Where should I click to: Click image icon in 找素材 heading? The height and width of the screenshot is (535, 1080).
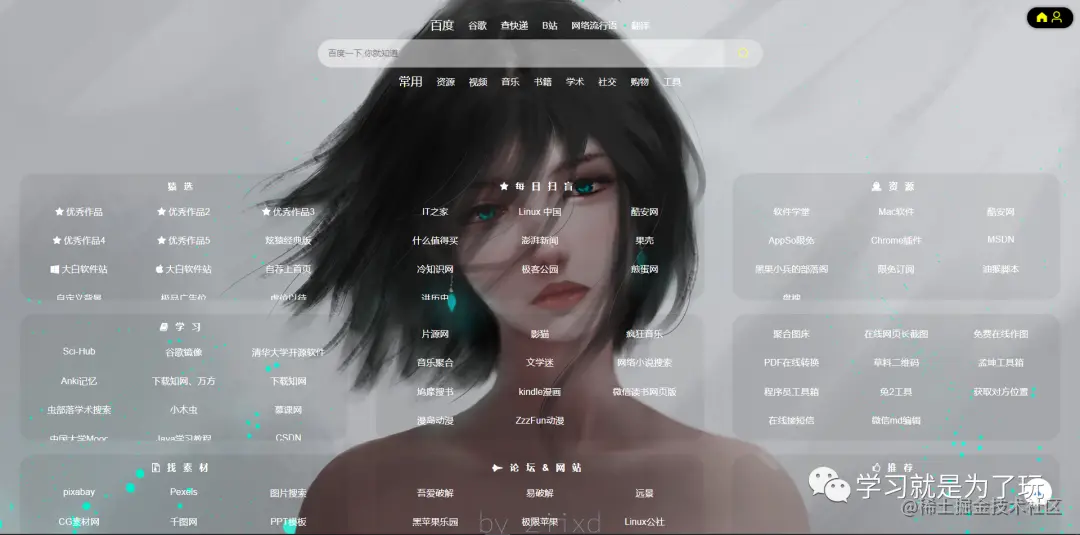[156, 468]
